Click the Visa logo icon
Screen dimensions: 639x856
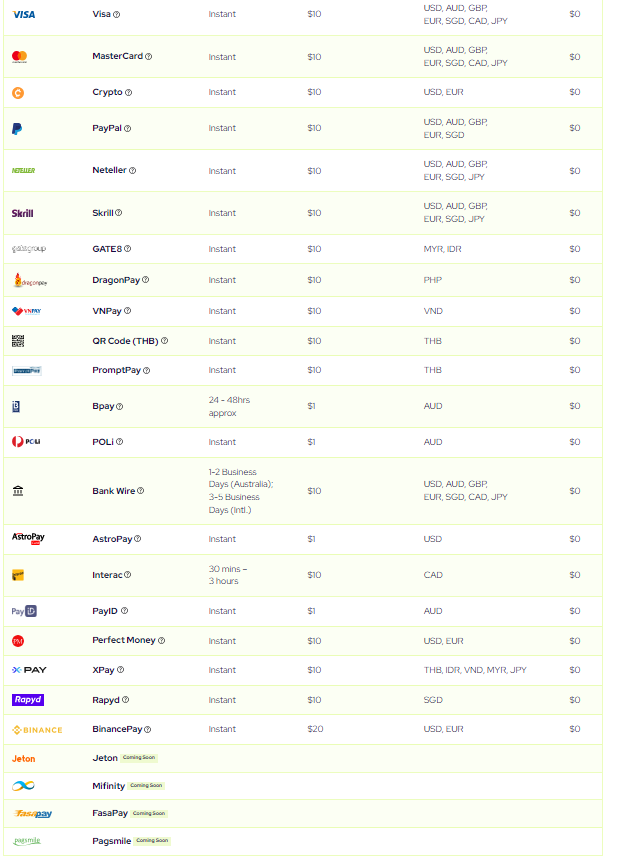click(x=24, y=14)
